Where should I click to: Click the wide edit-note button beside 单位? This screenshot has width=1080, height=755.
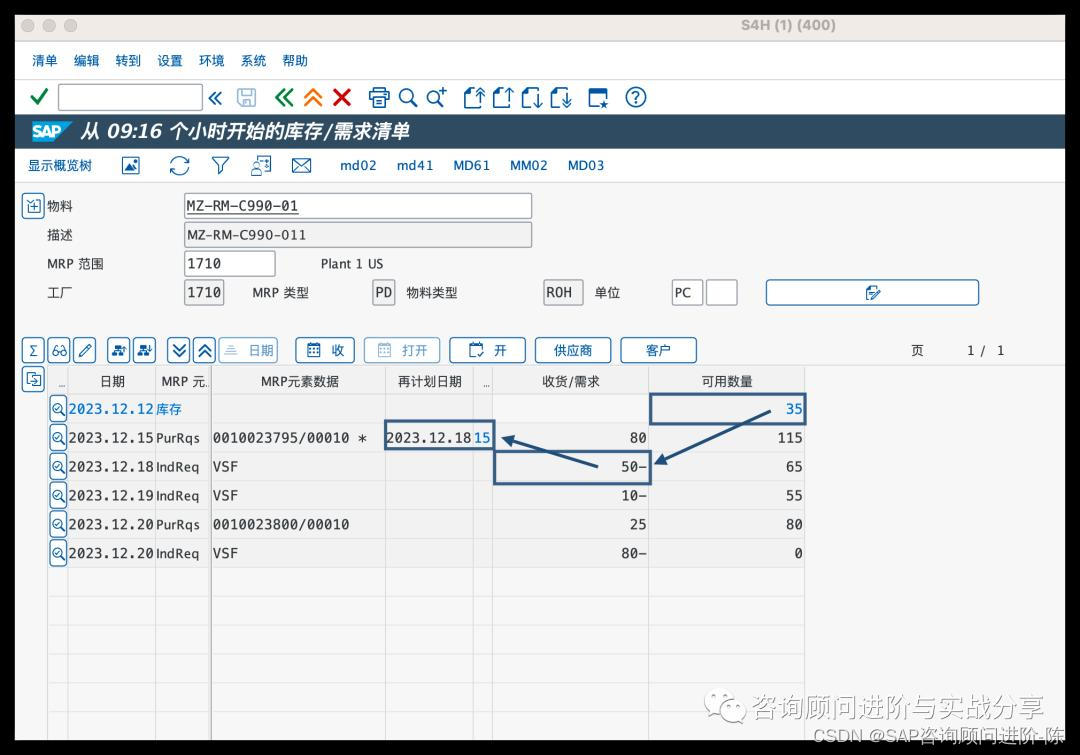click(x=872, y=293)
